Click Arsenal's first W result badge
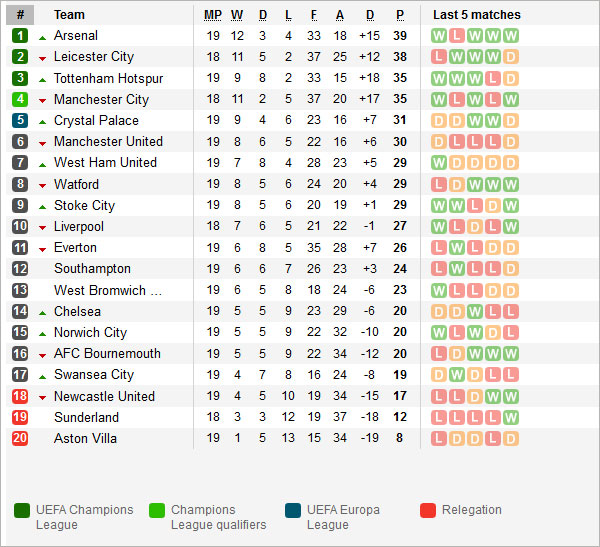 tap(439, 36)
